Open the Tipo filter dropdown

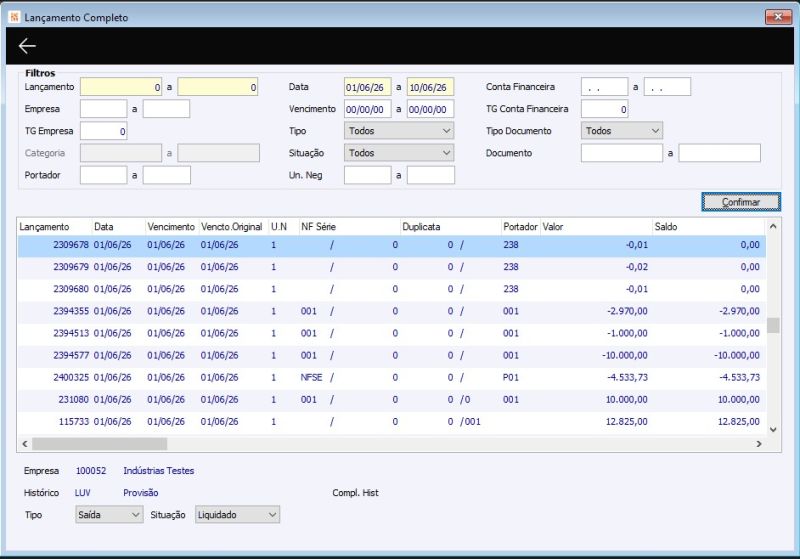pos(398,131)
